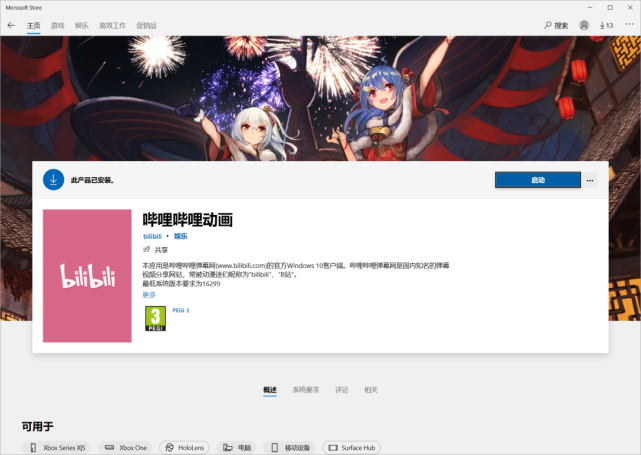Open the 高效工作 tab
The height and width of the screenshot is (455, 641).
[112, 25]
